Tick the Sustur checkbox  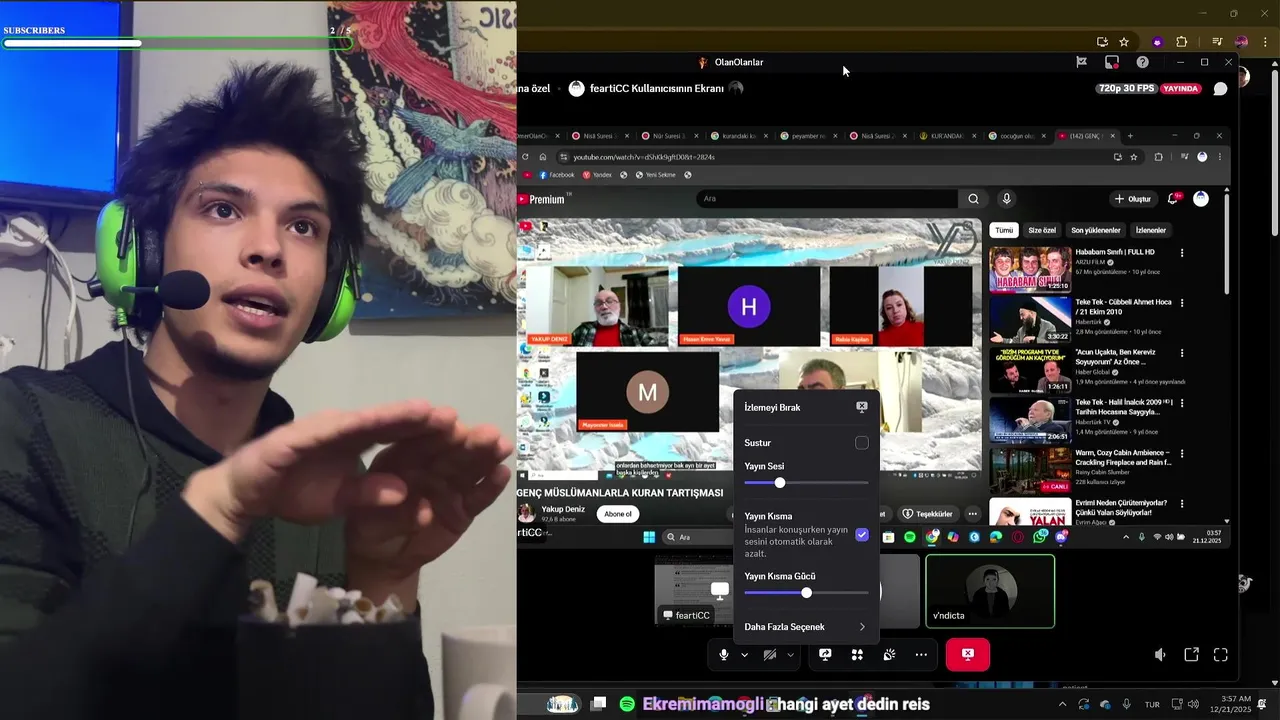click(862, 443)
